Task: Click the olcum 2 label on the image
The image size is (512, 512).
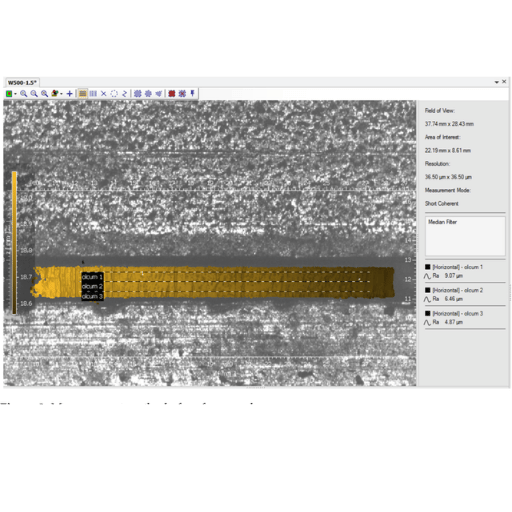Action: click(92, 286)
